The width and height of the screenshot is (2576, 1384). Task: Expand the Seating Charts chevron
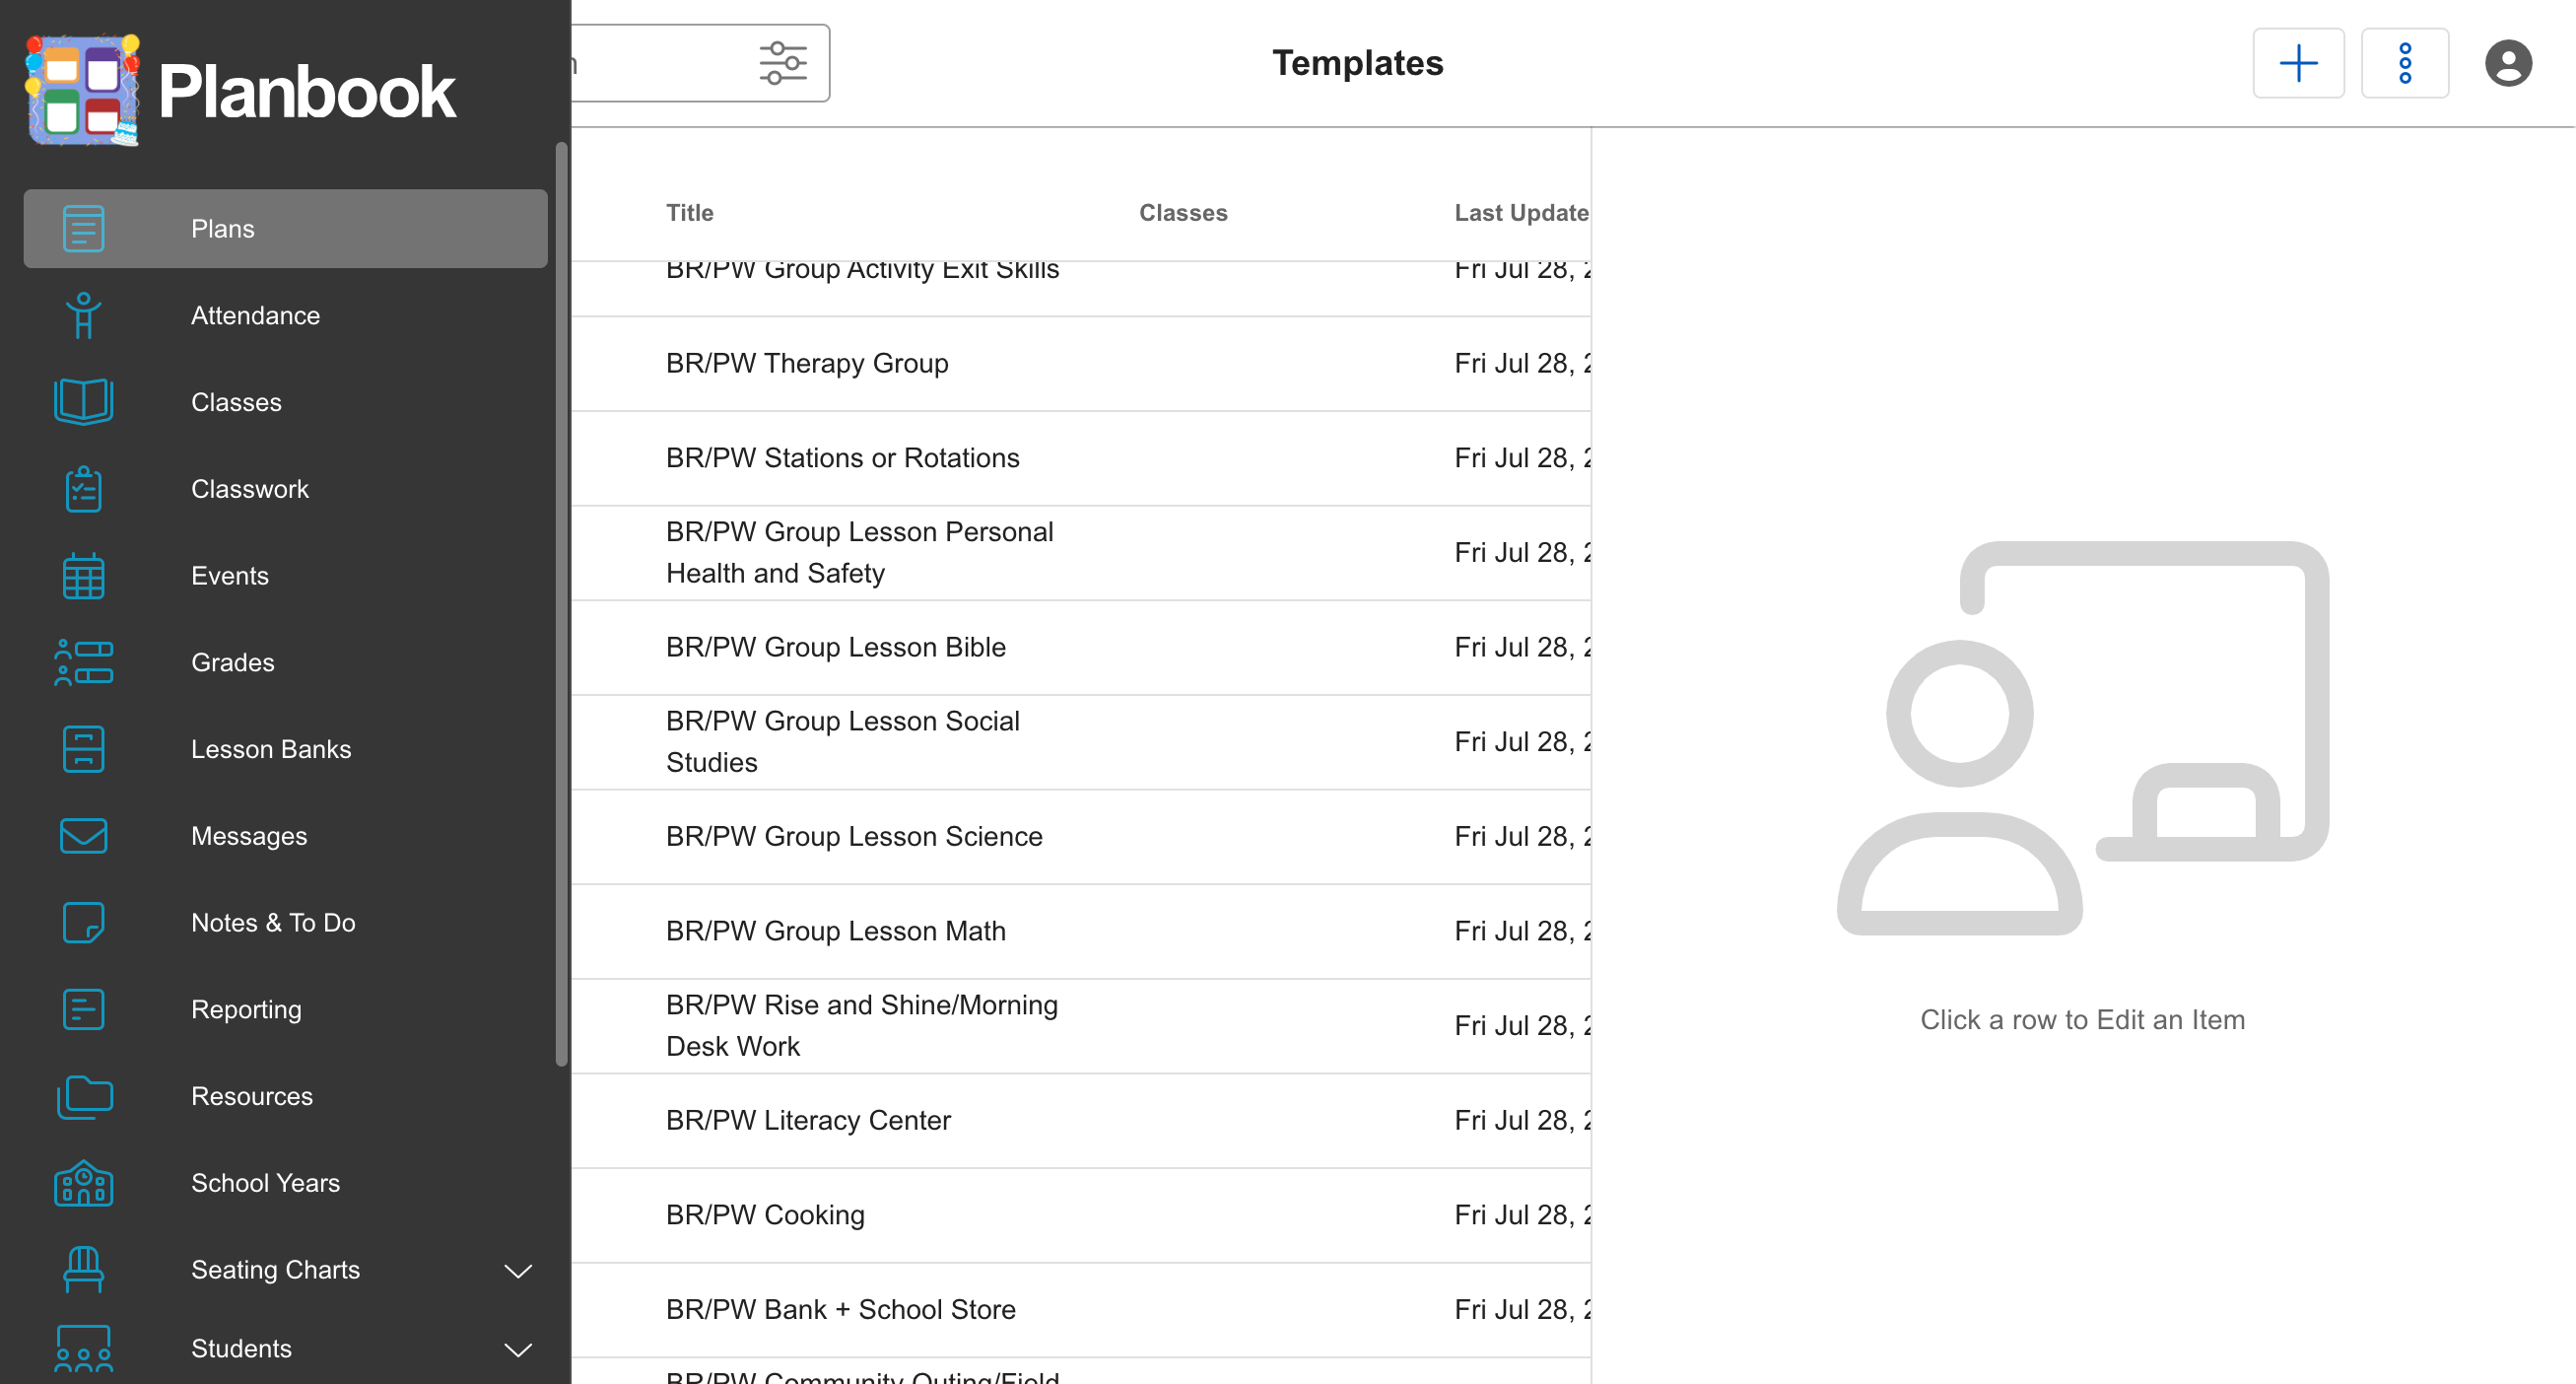517,1271
